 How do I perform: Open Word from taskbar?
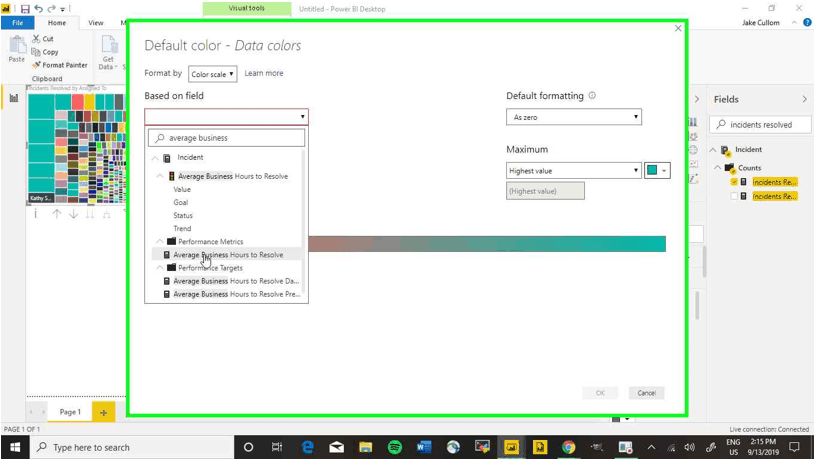click(x=424, y=447)
